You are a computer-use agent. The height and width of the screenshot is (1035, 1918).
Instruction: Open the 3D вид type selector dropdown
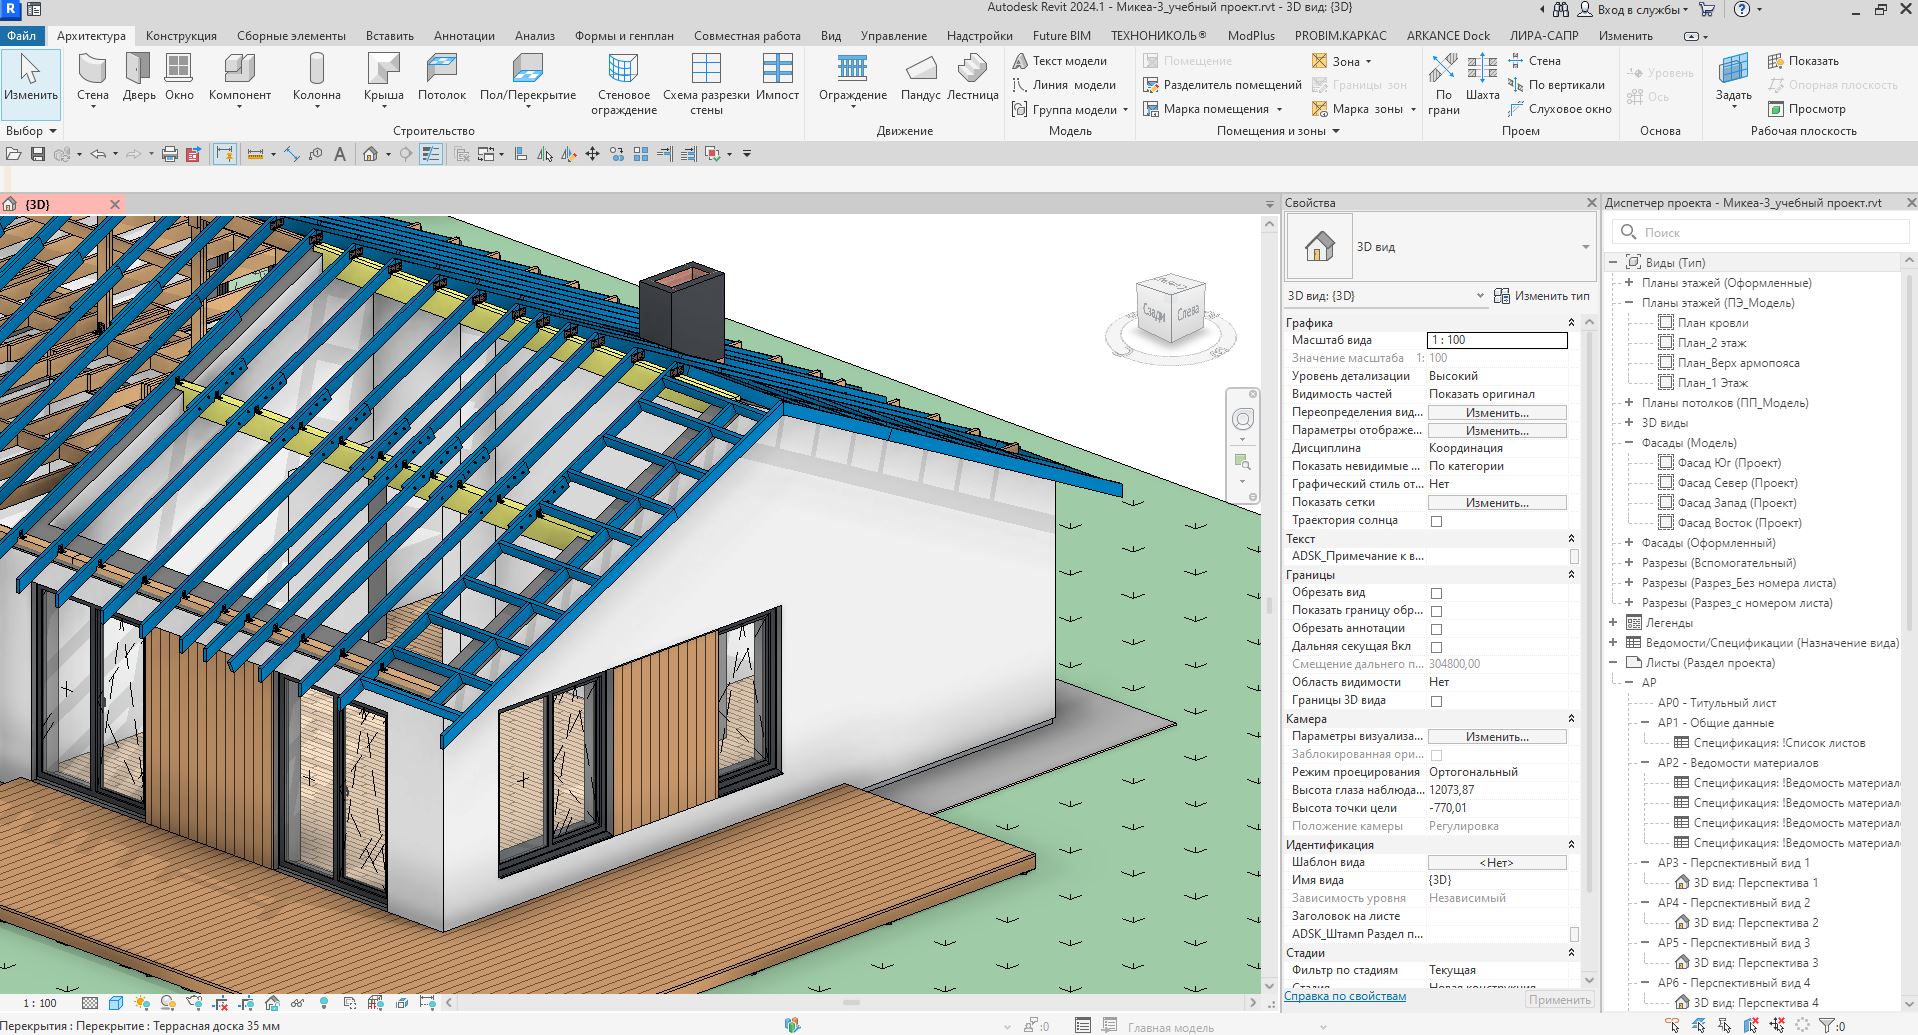coord(1585,247)
